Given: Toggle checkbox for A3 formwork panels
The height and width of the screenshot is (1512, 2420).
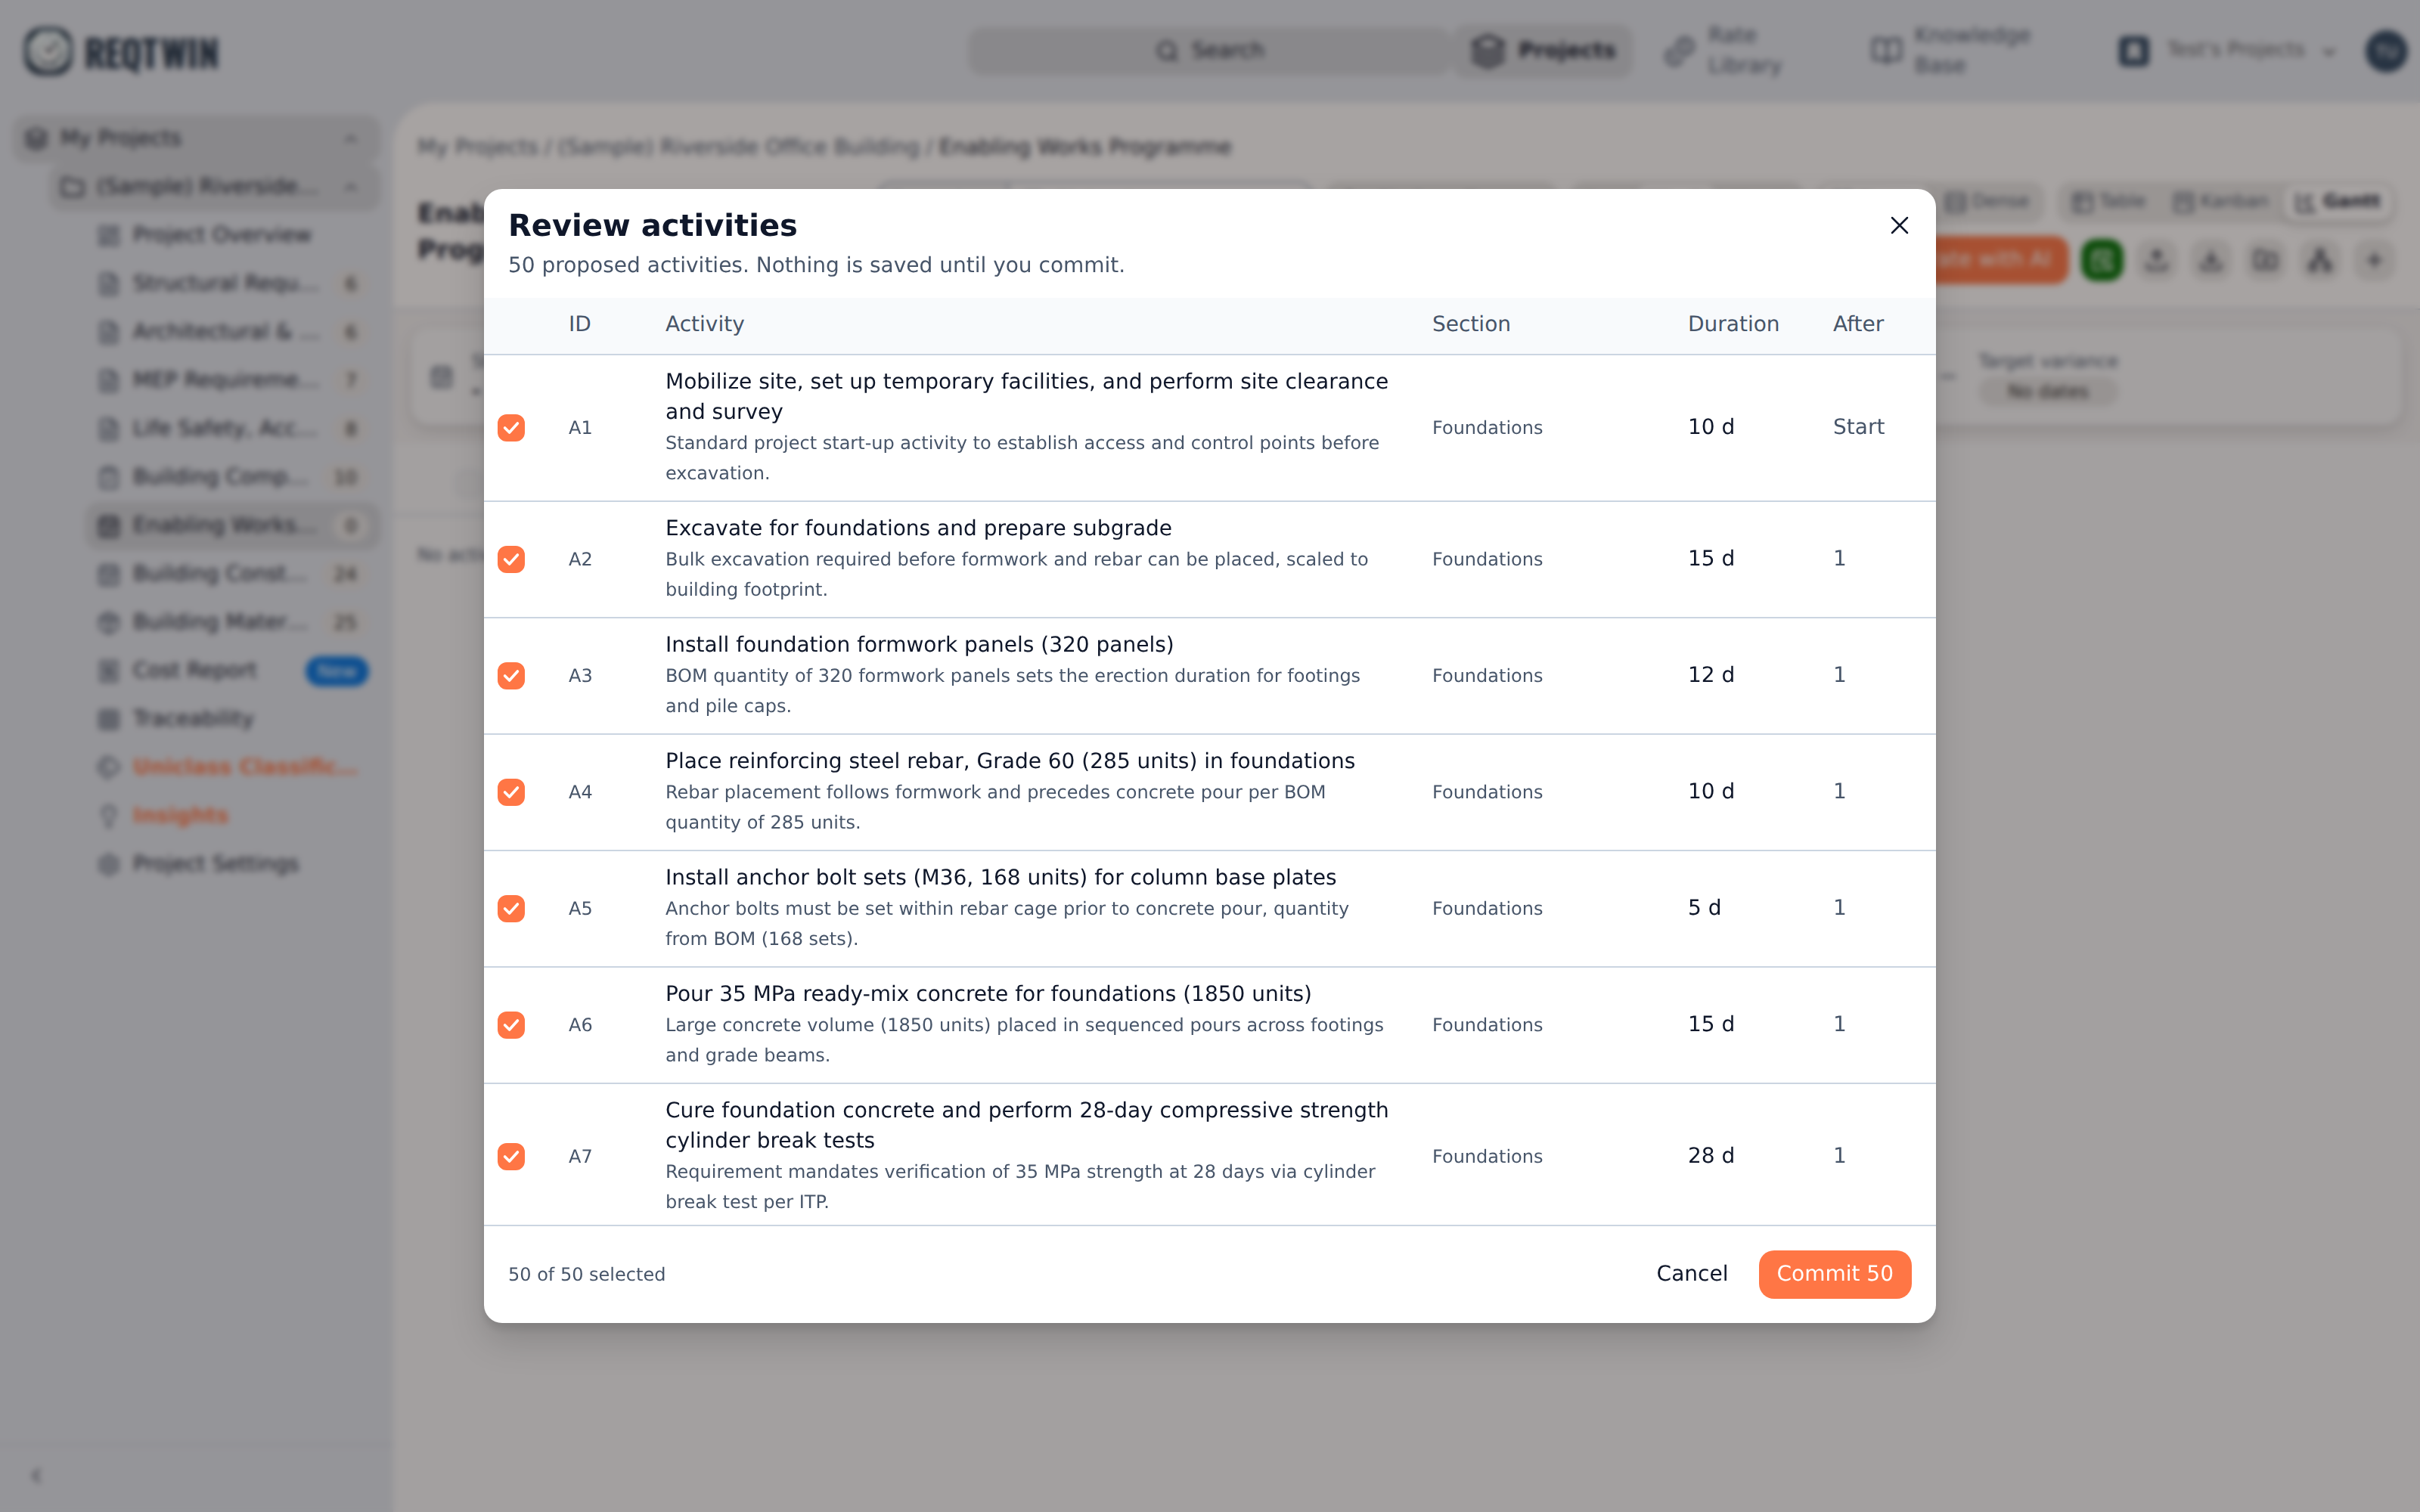Looking at the screenshot, I should click(511, 676).
